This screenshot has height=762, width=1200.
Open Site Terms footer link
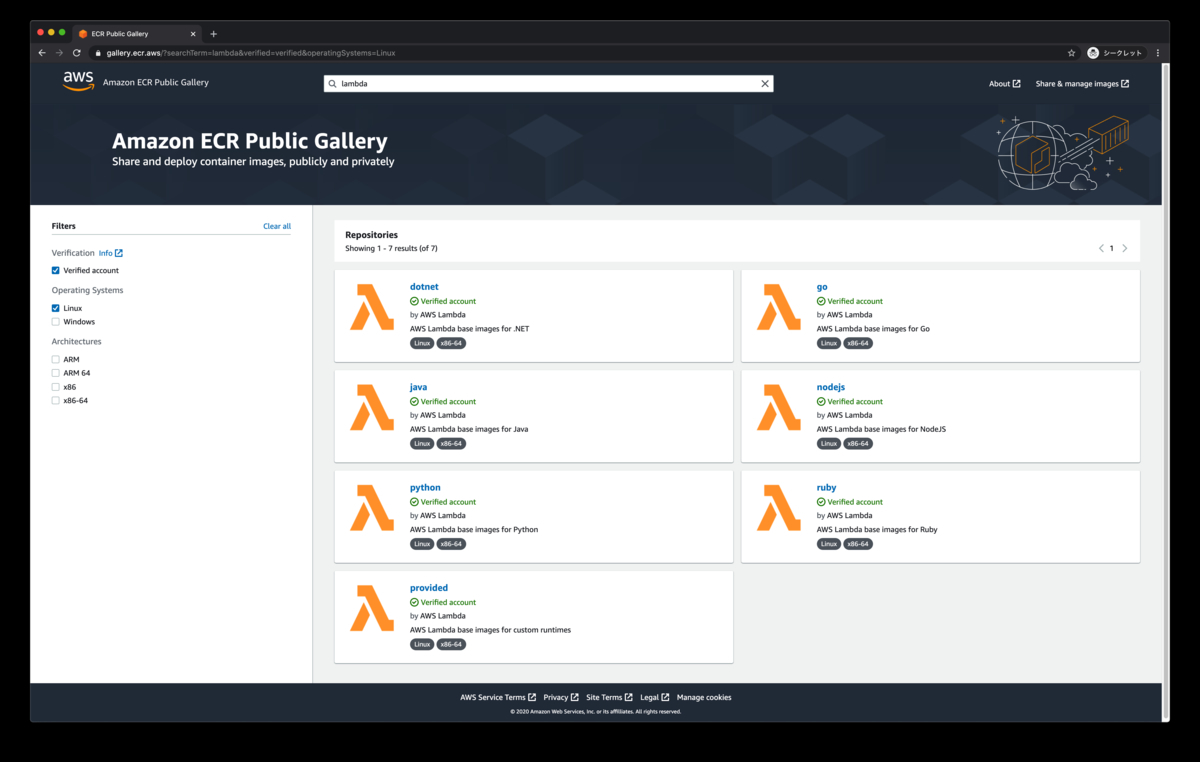click(x=609, y=697)
